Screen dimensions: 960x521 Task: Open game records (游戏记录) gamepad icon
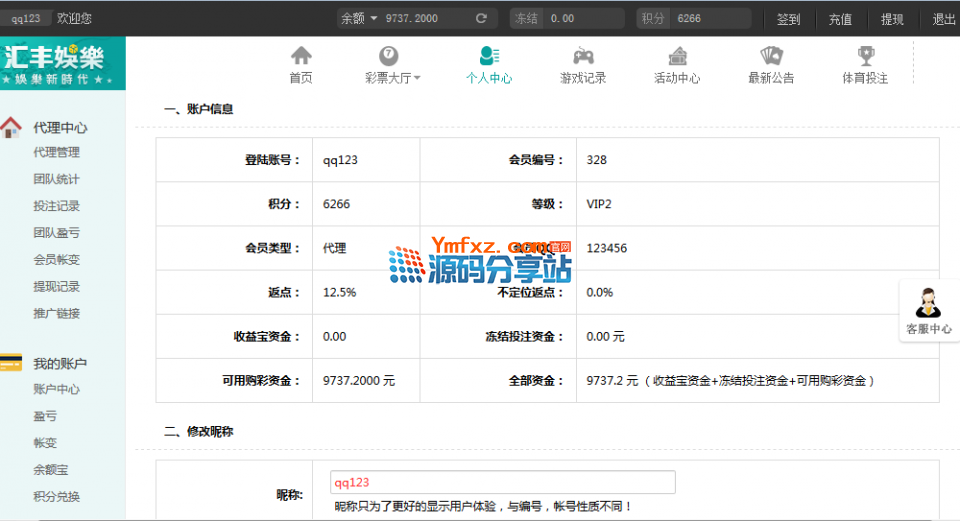(x=583, y=56)
